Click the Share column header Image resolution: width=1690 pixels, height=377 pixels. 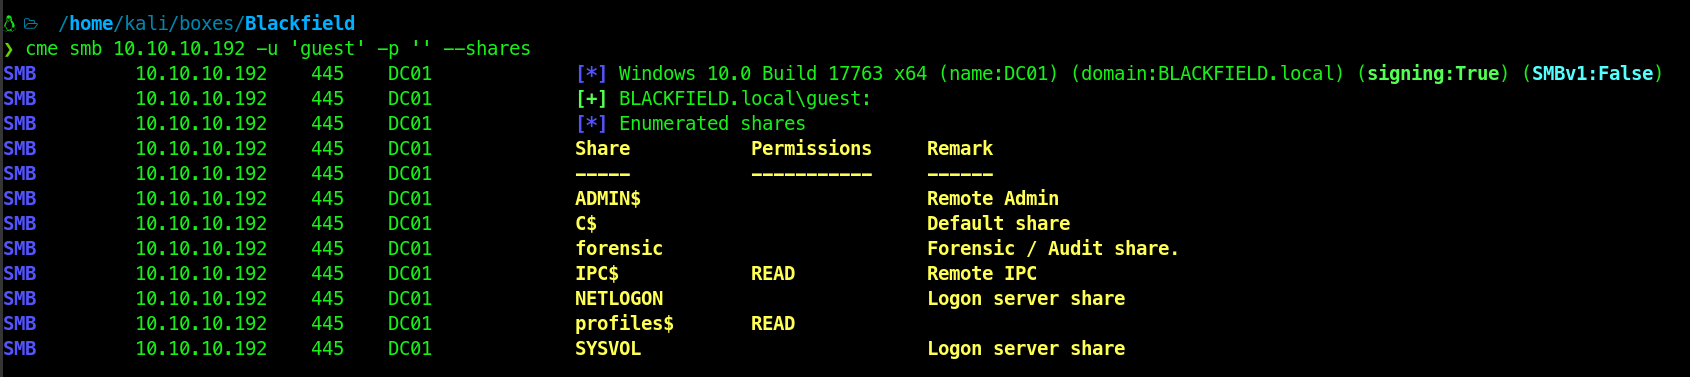click(603, 148)
